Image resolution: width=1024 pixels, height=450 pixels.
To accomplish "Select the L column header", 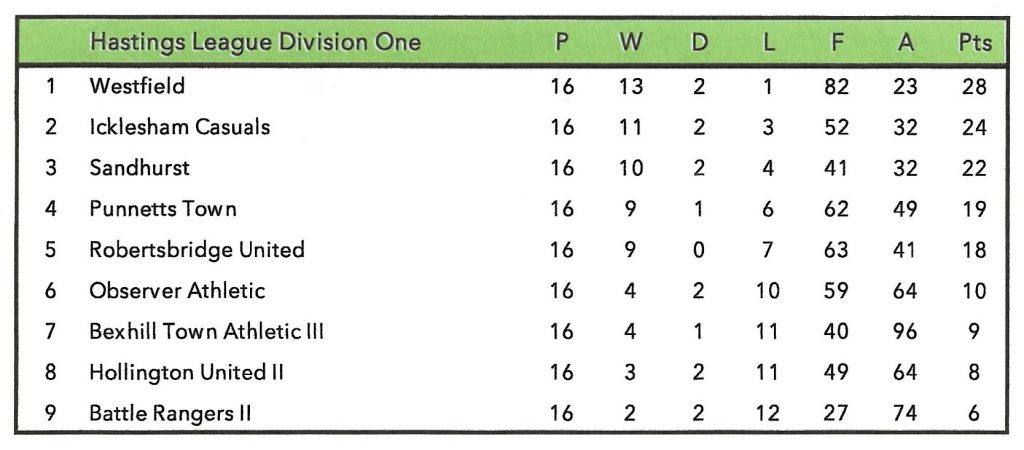I will [767, 43].
